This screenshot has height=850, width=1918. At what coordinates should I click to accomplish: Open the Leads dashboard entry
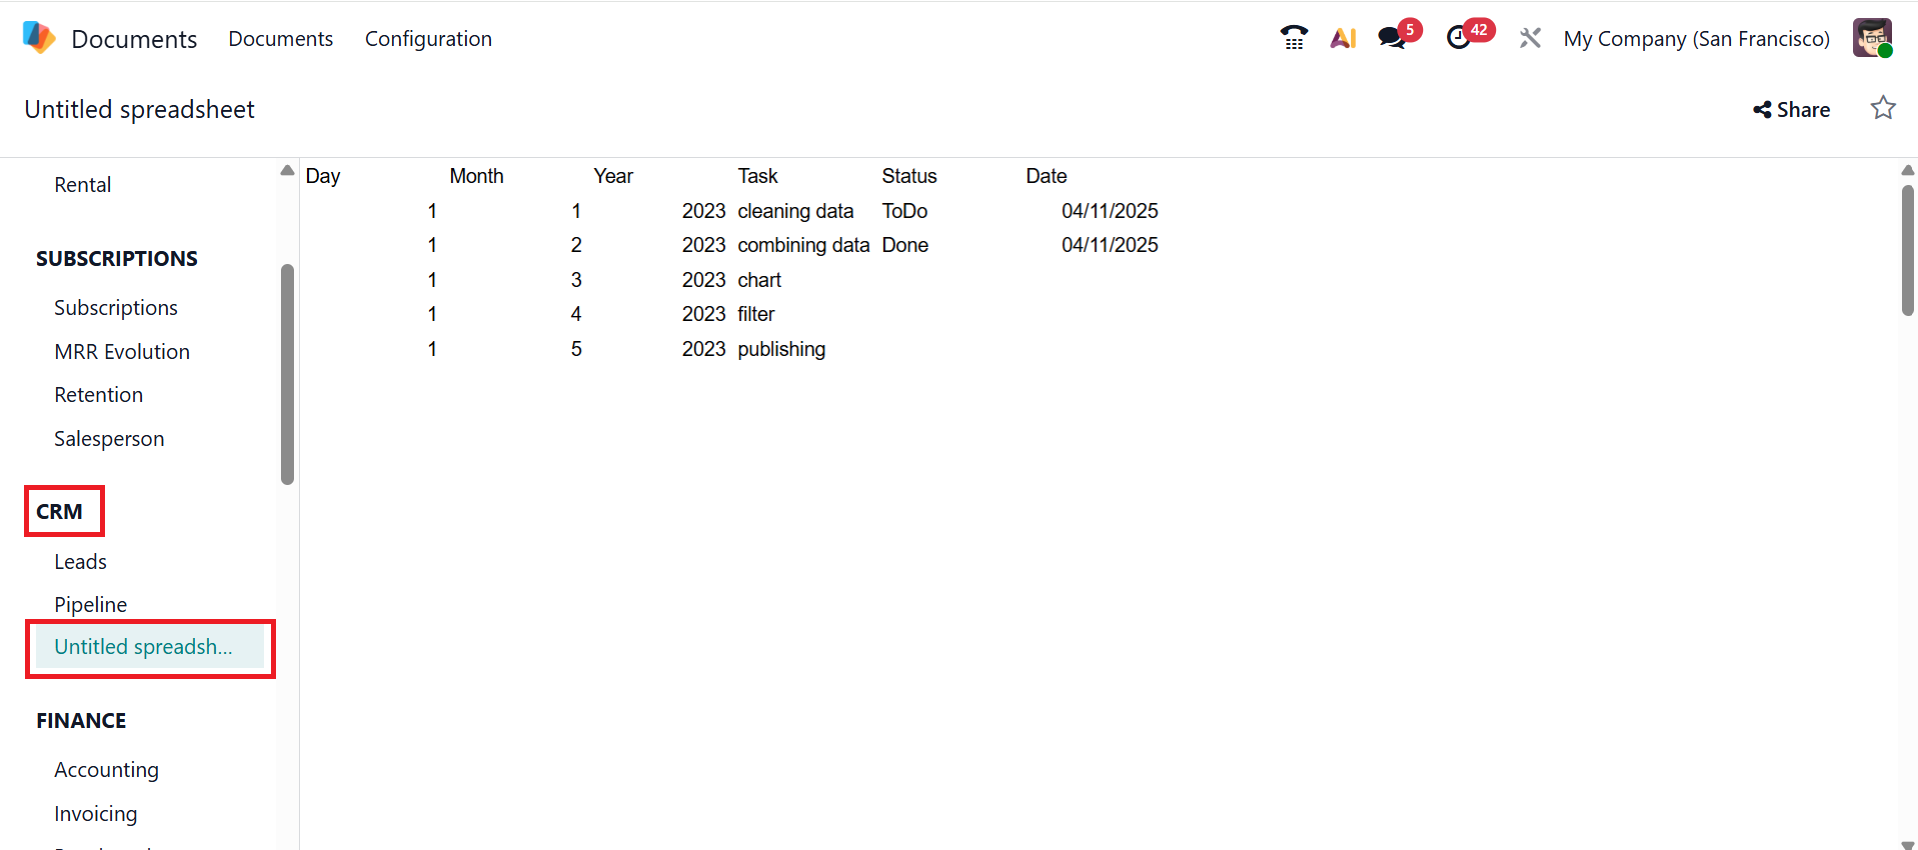80,561
